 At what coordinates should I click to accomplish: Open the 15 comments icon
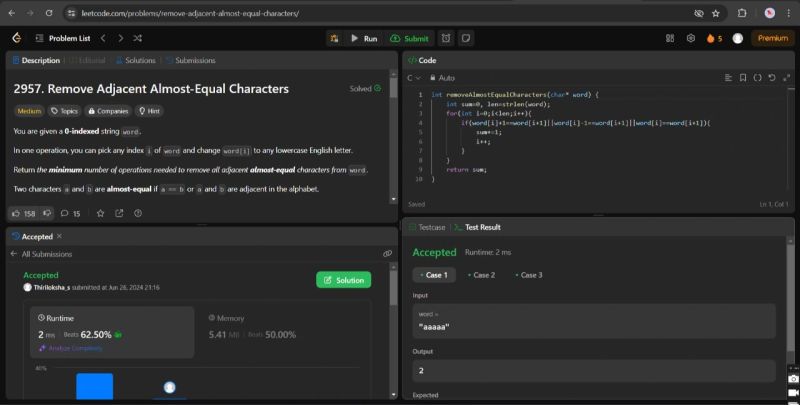[70, 213]
